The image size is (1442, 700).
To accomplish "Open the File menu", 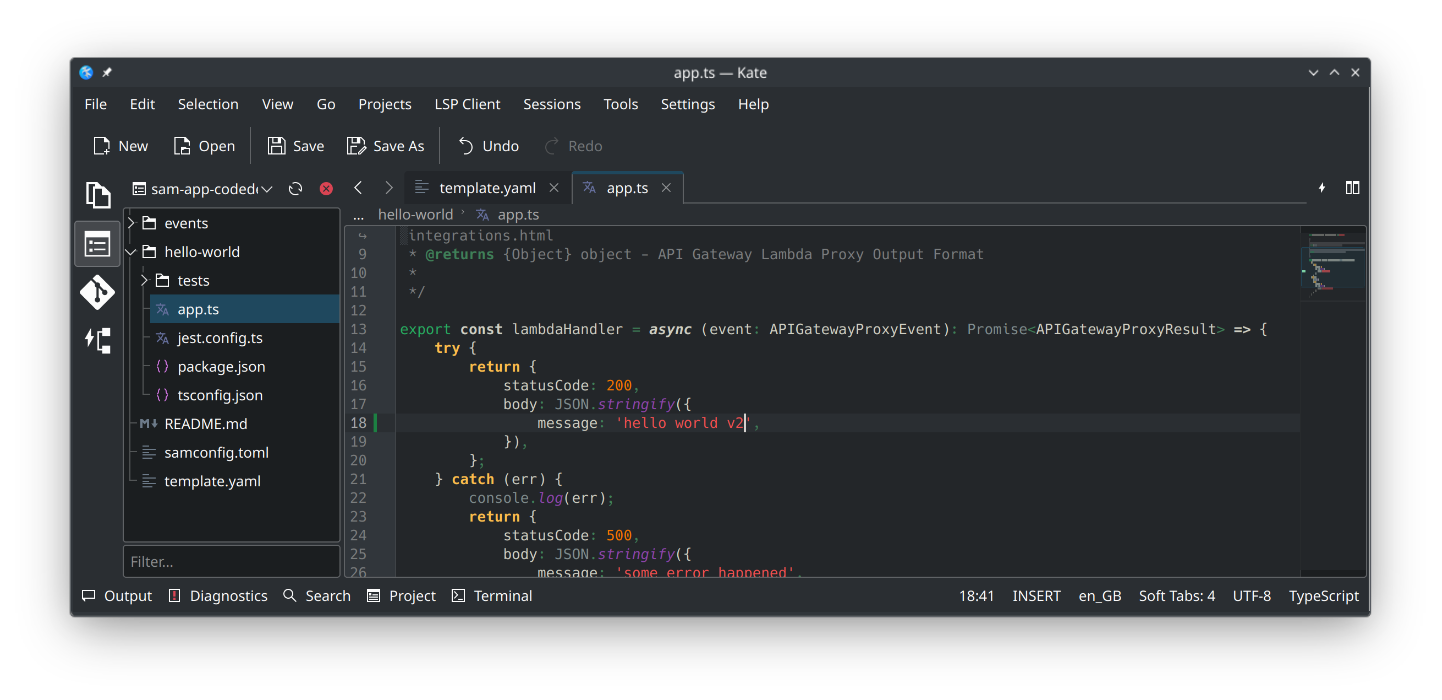I will click(96, 104).
